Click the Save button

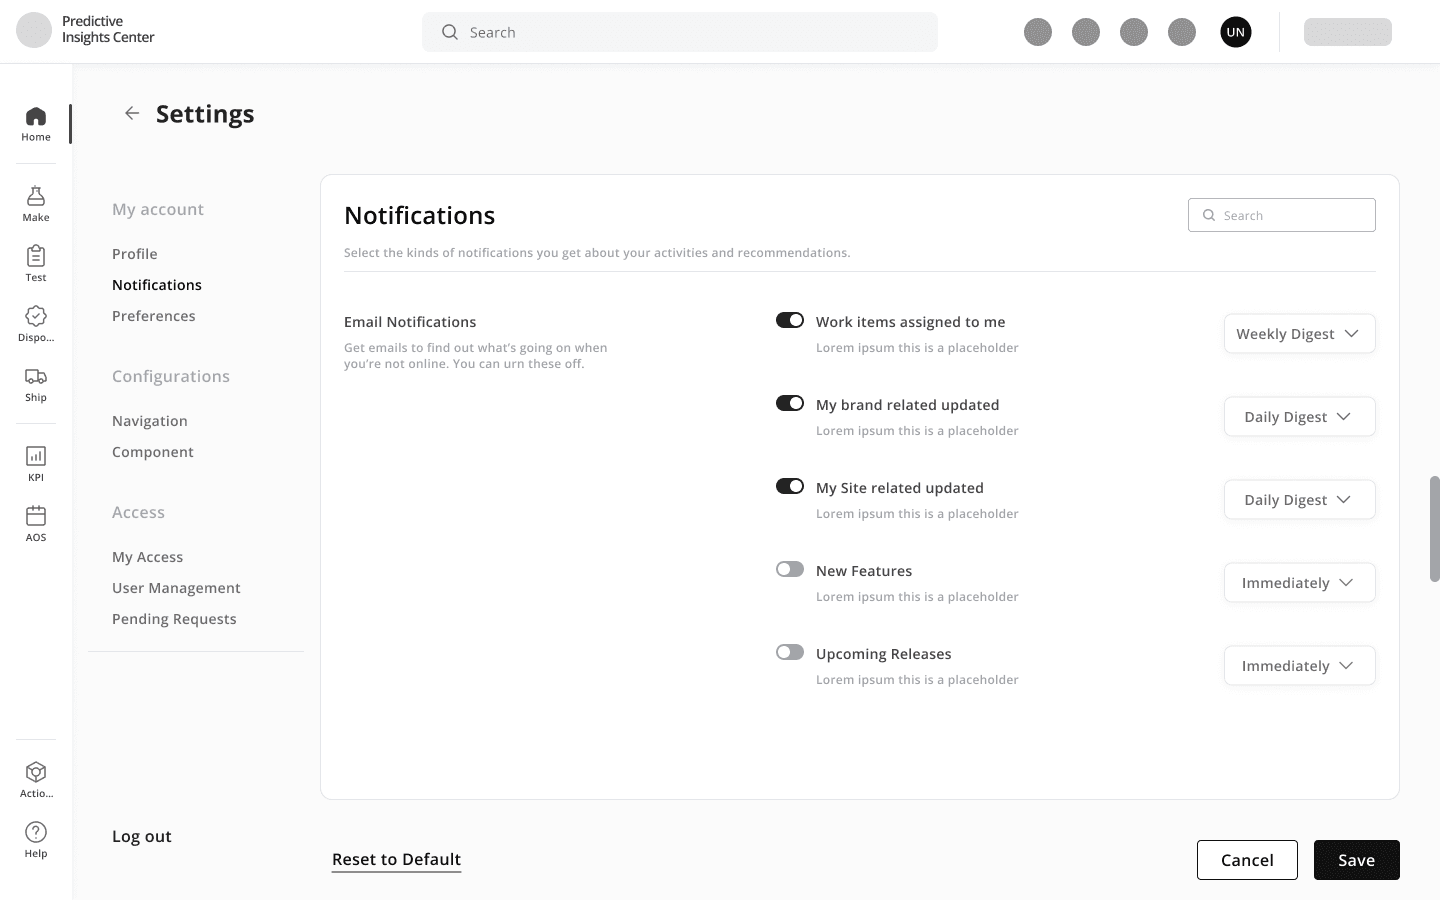click(x=1357, y=860)
